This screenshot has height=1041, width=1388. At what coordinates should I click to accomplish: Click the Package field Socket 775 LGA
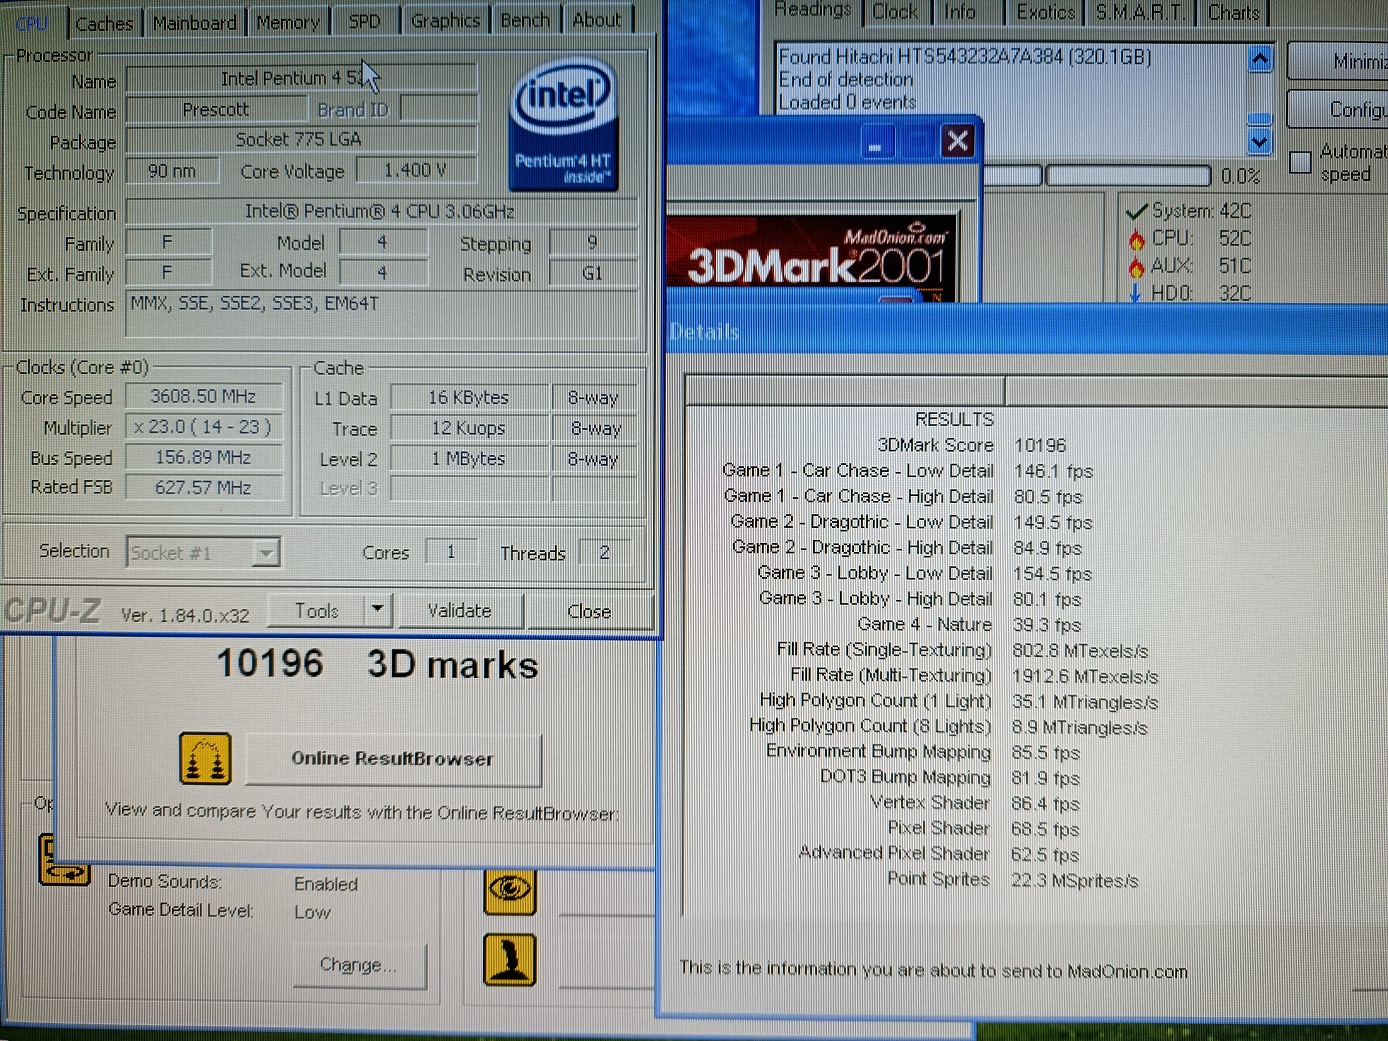[300, 140]
